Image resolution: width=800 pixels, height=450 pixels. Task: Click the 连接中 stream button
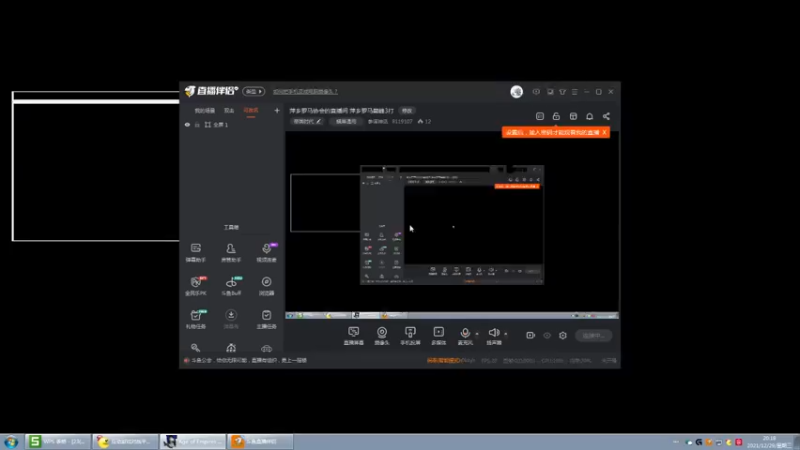point(593,335)
